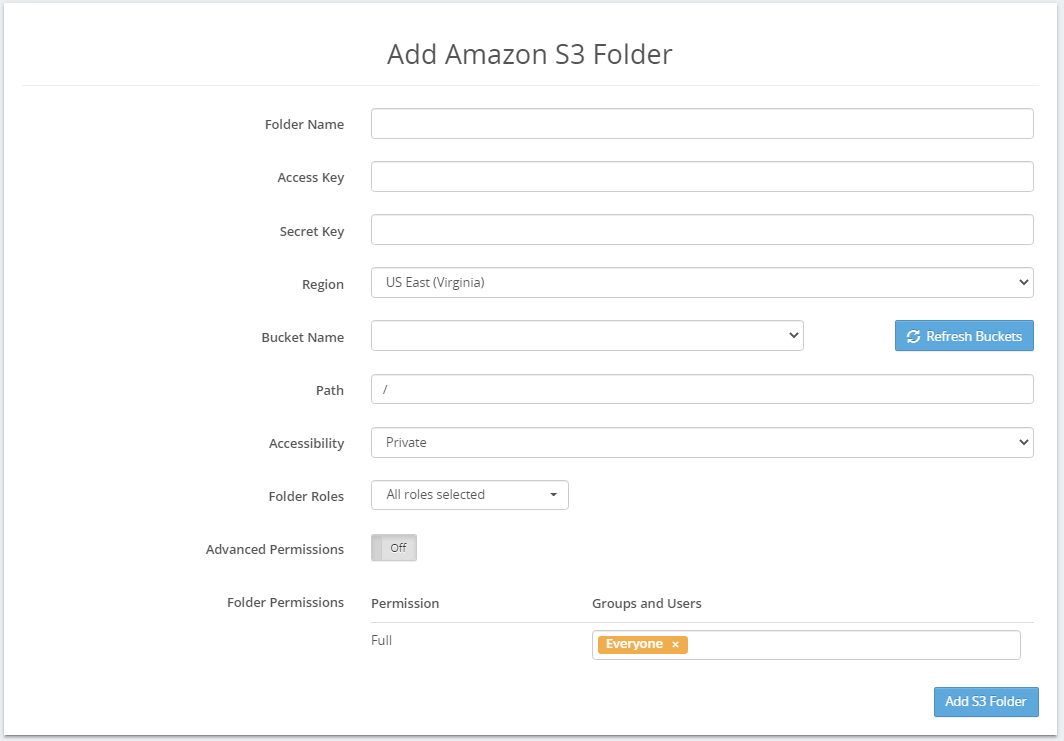The height and width of the screenshot is (741, 1064).
Task: Click the Region label
Action: [x=323, y=284]
